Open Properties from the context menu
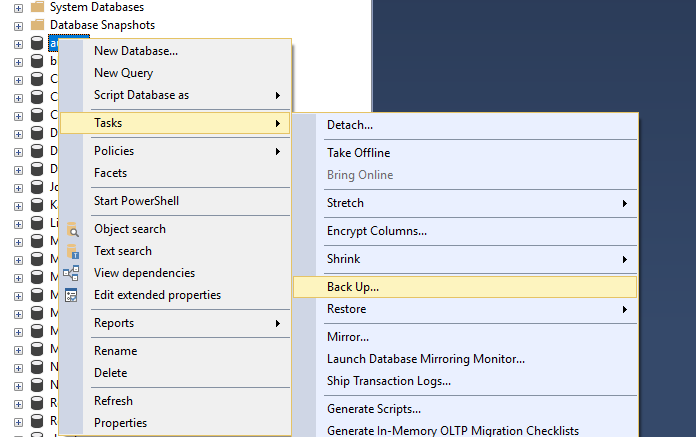Screen dimensions: 696x437 [x=120, y=423]
